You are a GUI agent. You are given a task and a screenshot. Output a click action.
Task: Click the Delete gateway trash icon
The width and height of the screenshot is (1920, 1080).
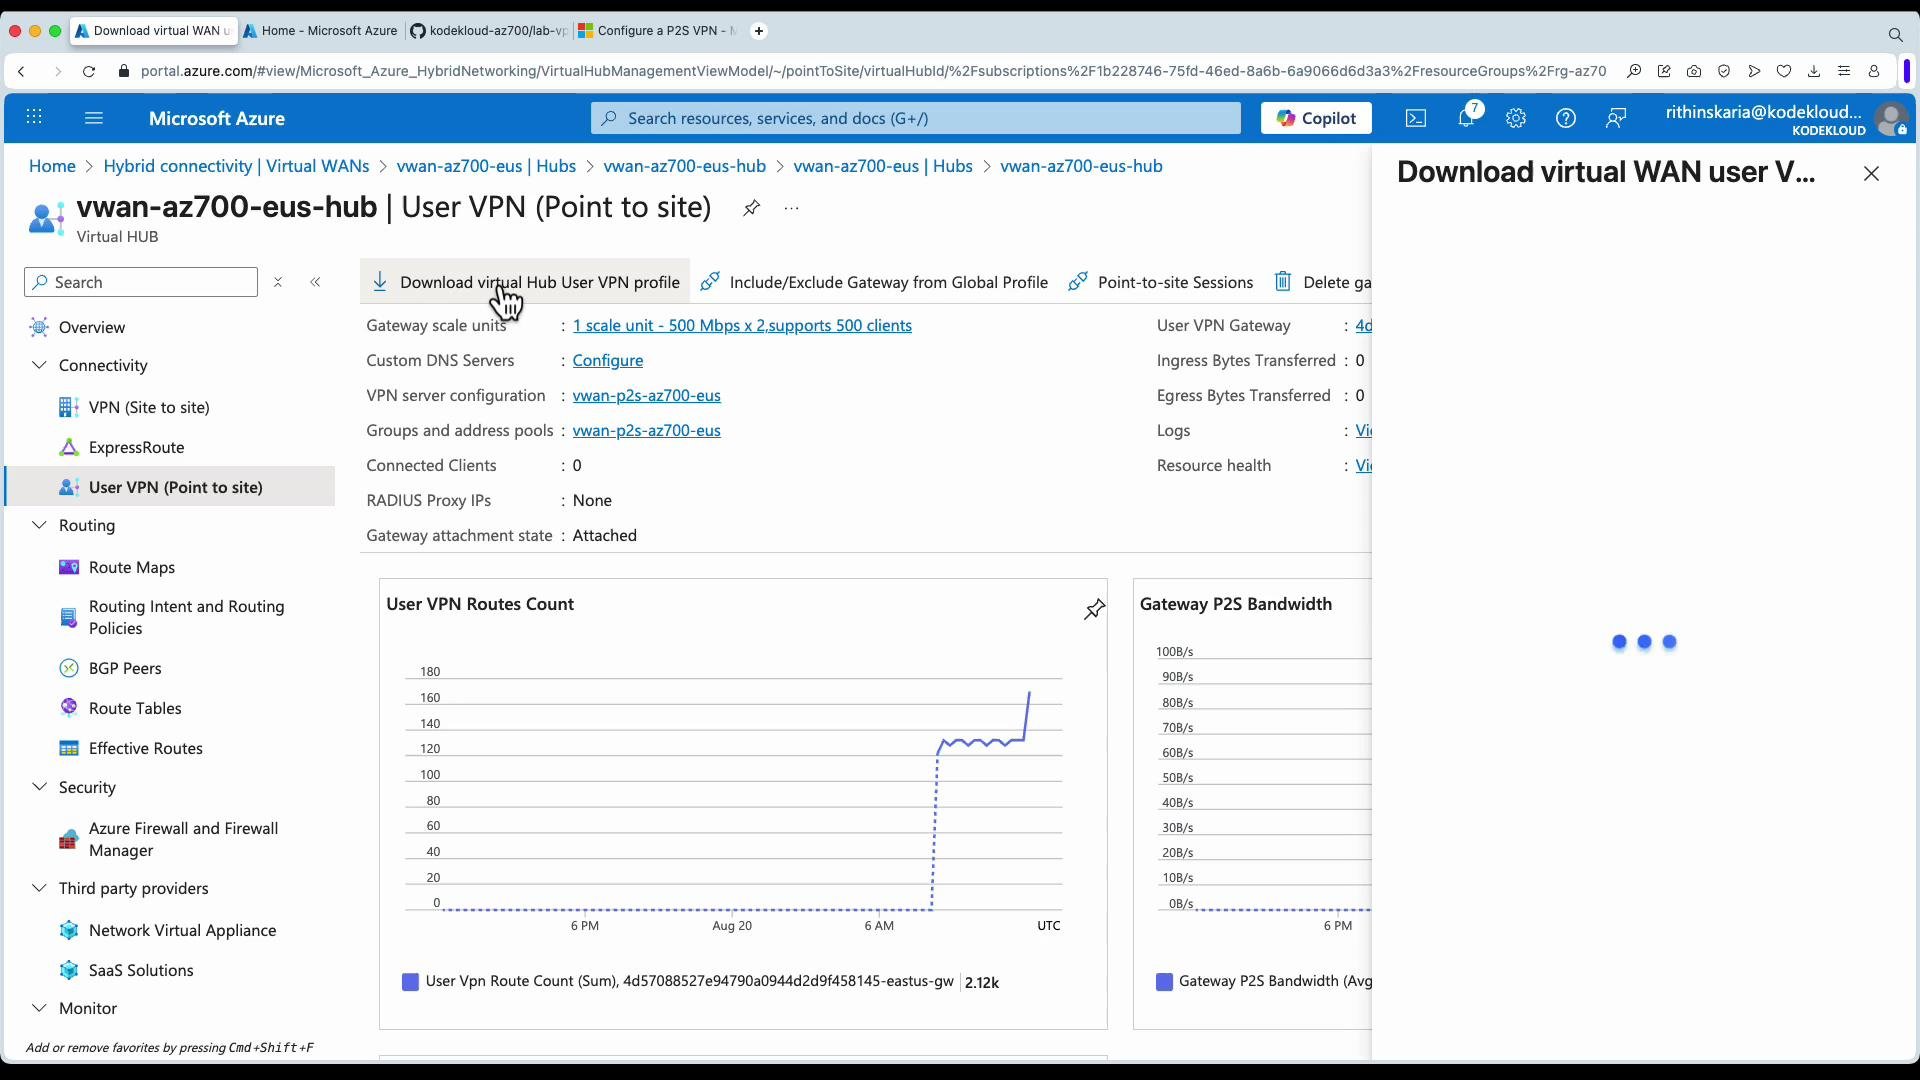click(1283, 282)
